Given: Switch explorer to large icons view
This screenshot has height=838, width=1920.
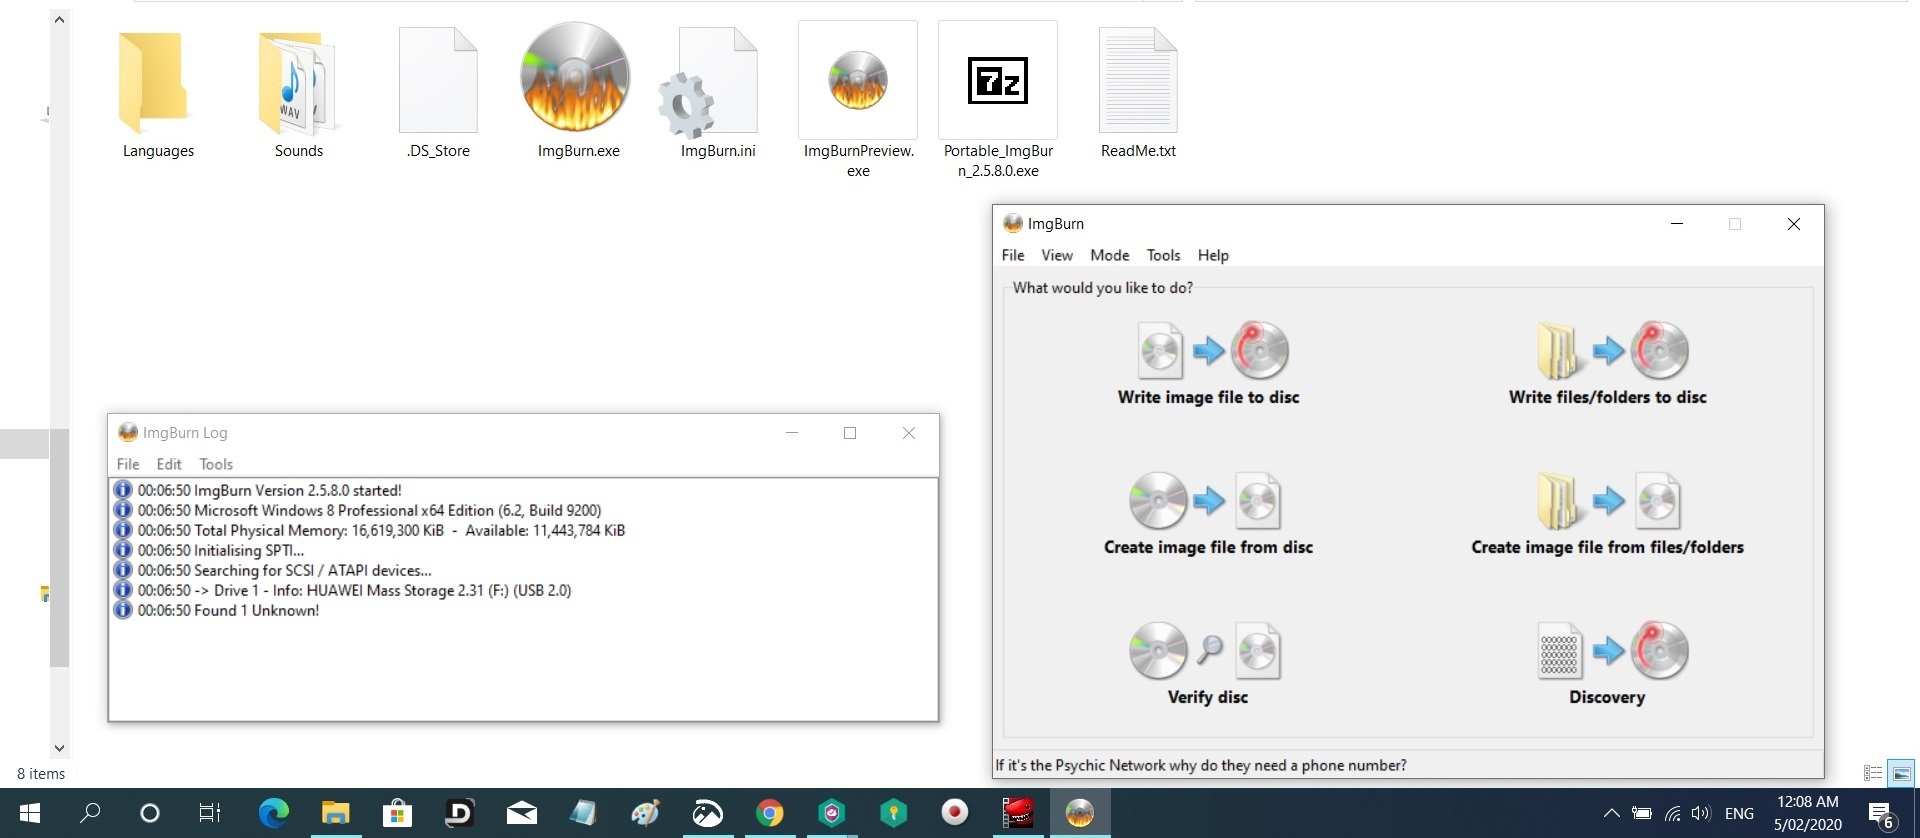Looking at the screenshot, I should [x=1901, y=773].
